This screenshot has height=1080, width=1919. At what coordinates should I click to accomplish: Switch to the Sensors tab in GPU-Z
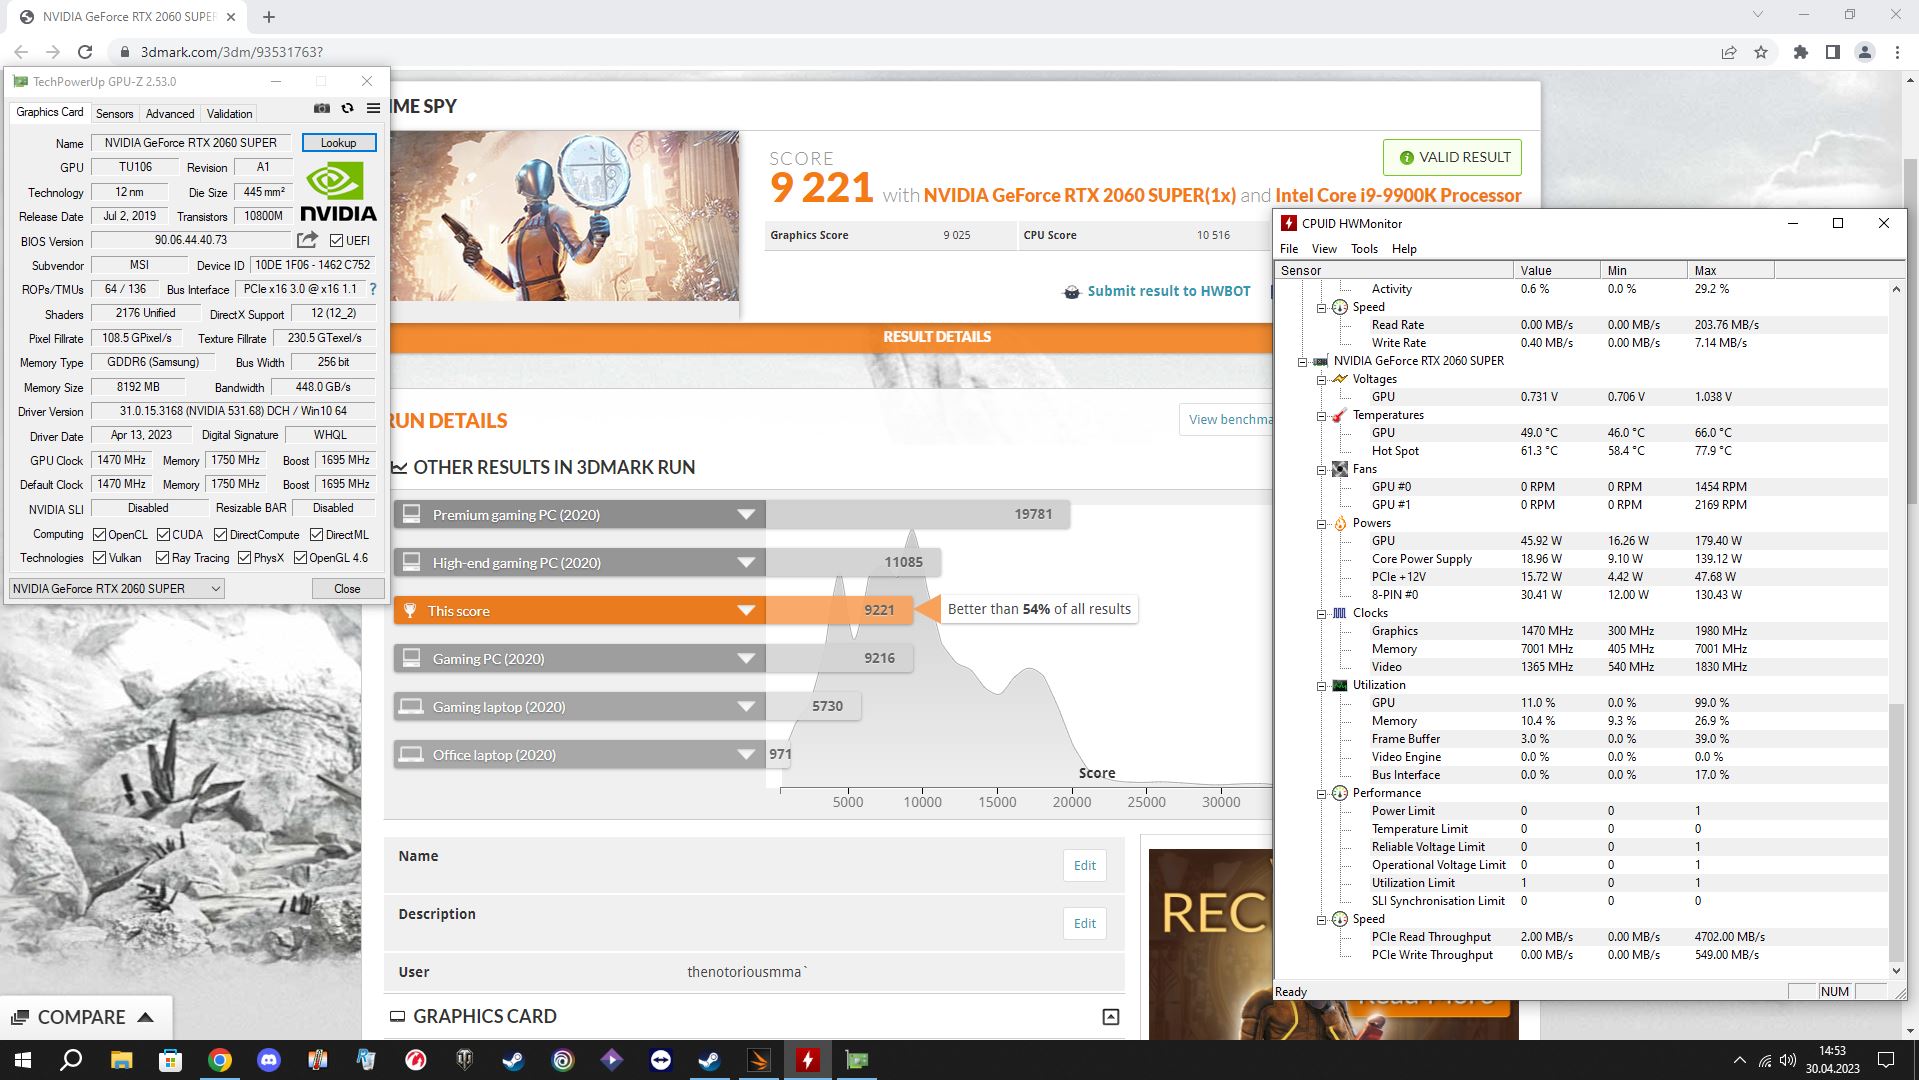click(x=114, y=114)
